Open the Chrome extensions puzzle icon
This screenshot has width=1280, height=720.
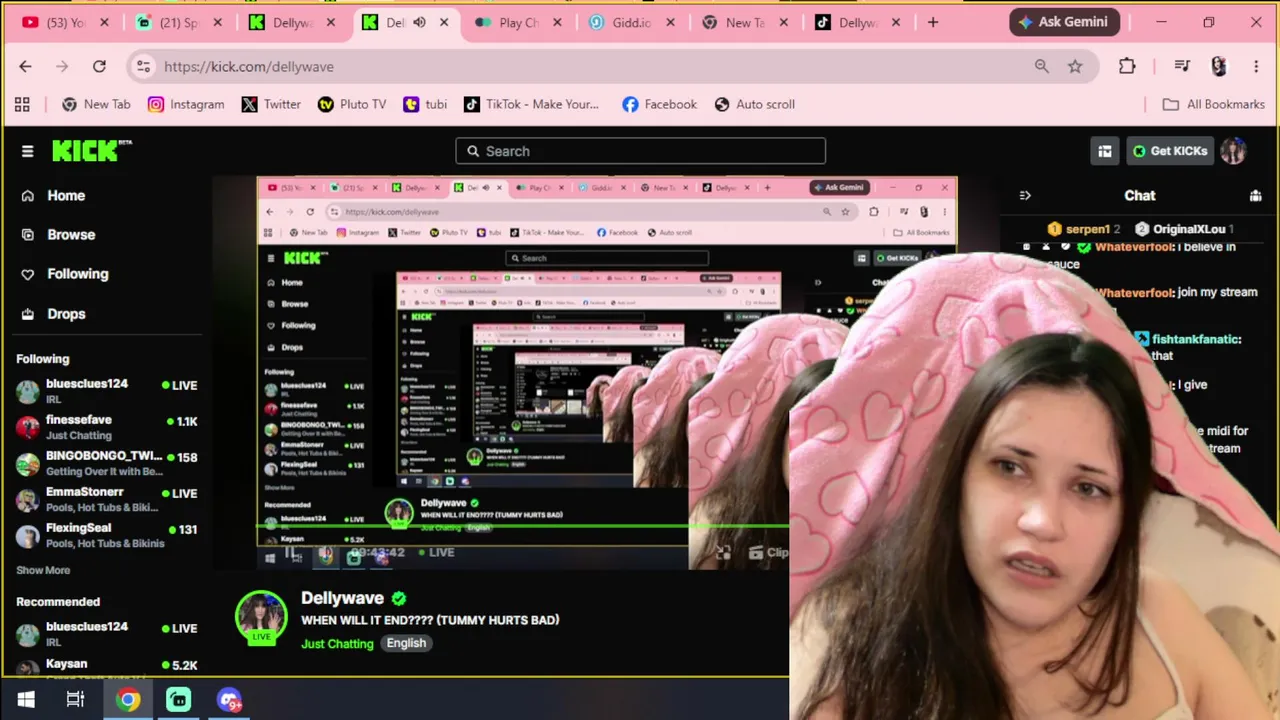[x=1127, y=66]
